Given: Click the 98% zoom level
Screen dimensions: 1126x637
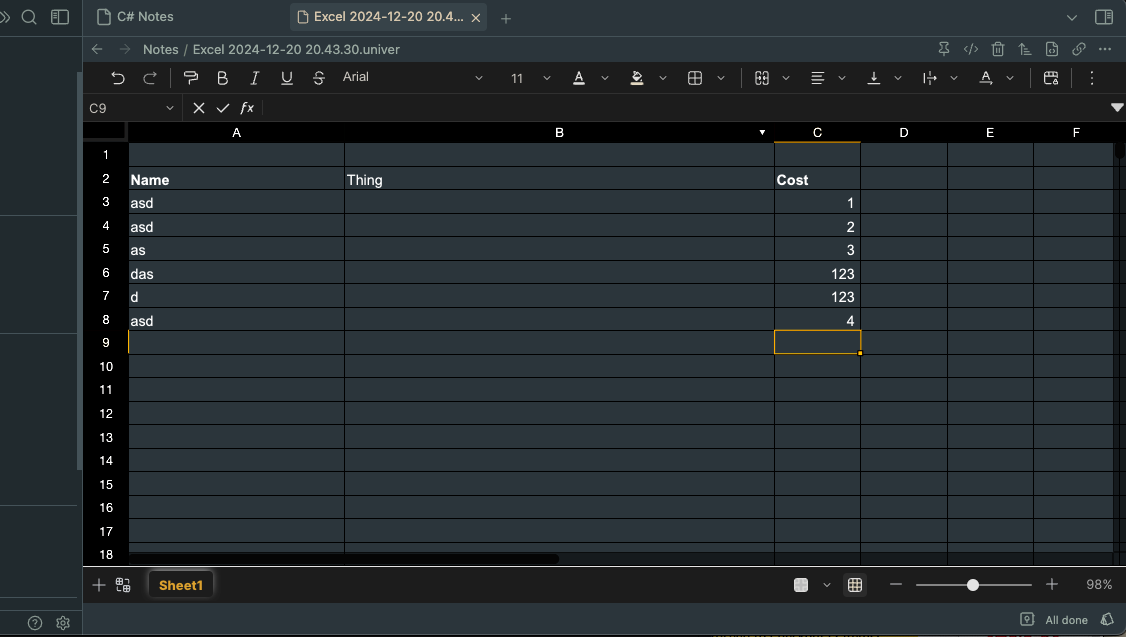Looking at the screenshot, I should click(x=1099, y=585).
